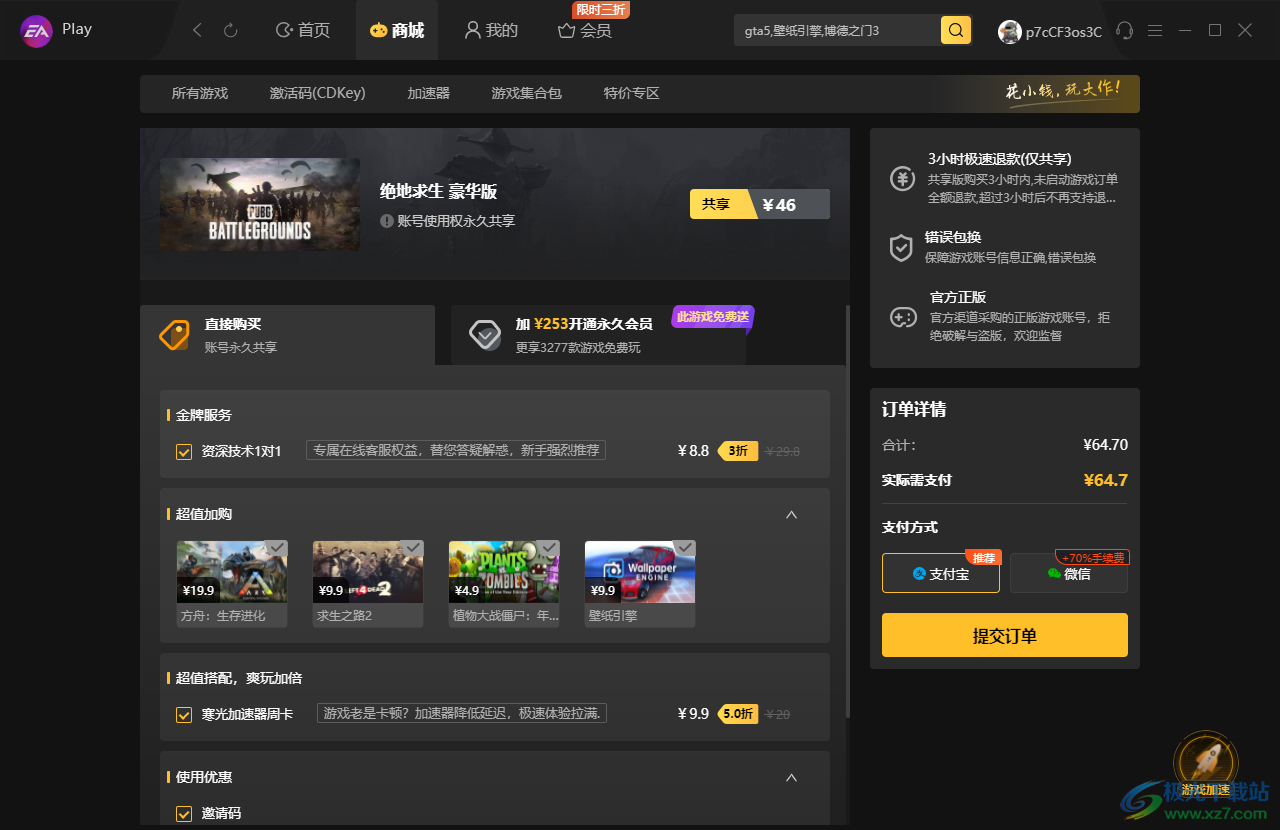Click the 提交订单 button
1280x830 pixels.
(x=1005, y=635)
